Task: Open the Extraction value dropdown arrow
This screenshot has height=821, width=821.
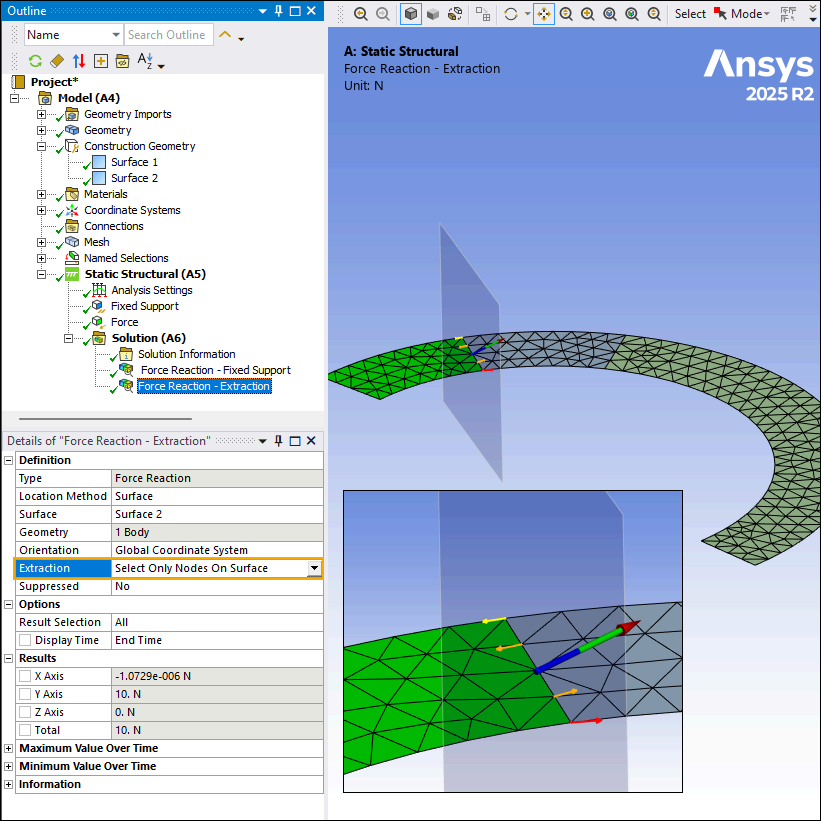Action: pyautogui.click(x=314, y=568)
